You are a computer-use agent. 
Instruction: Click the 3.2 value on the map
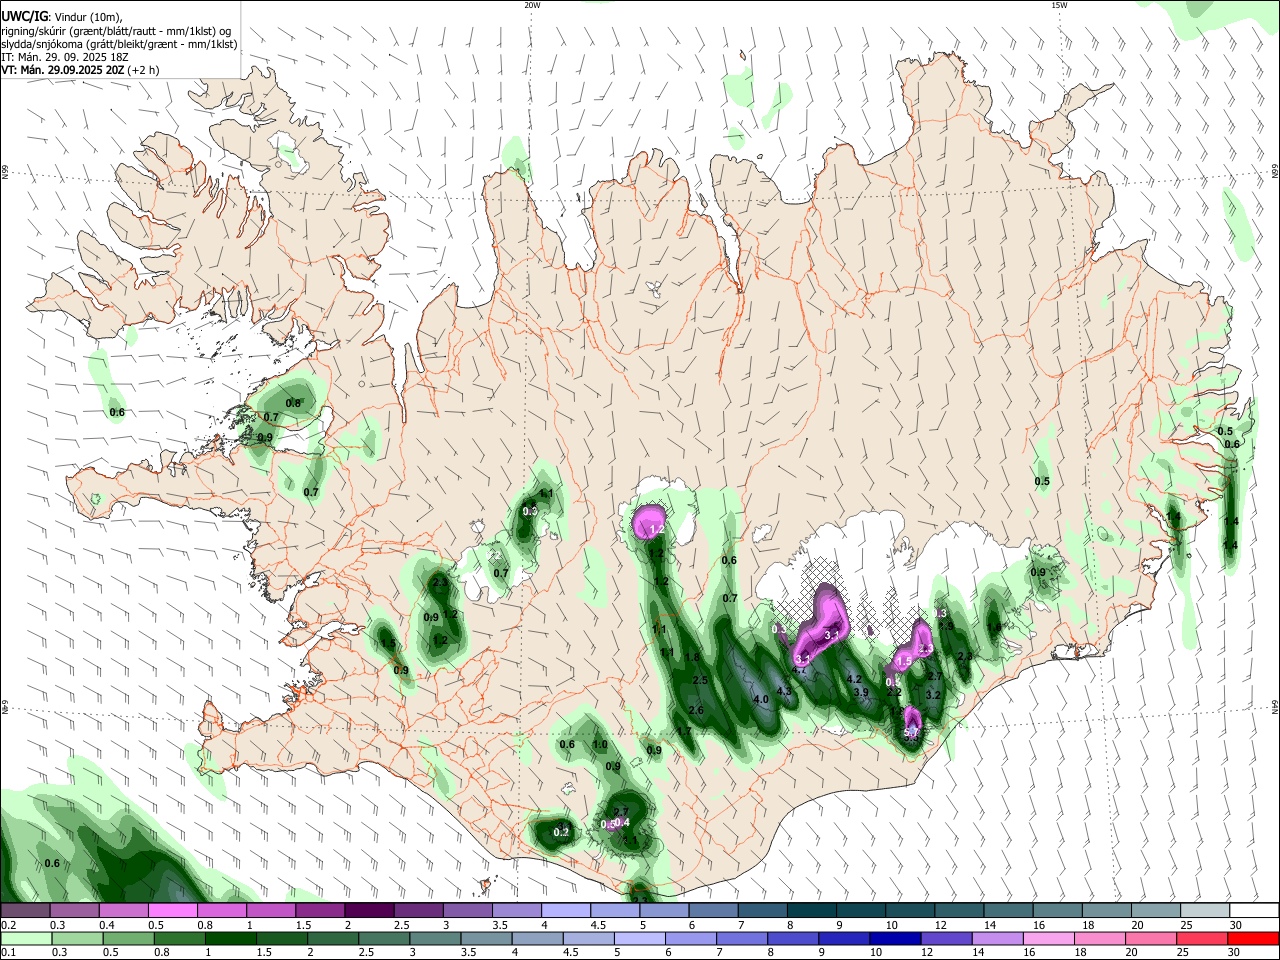(933, 694)
